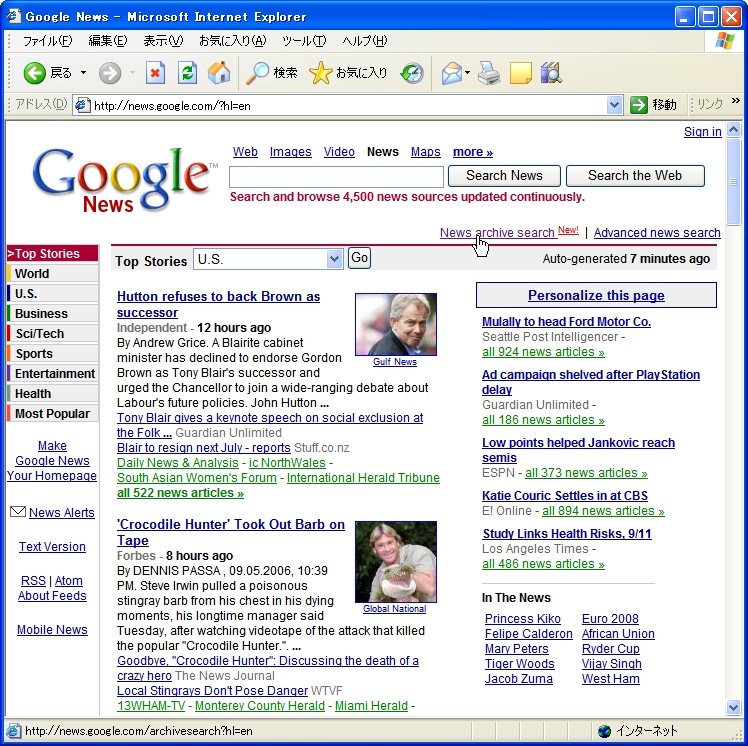This screenshot has height=746, width=748.
Task: Click the Search News button
Action: tap(504, 176)
